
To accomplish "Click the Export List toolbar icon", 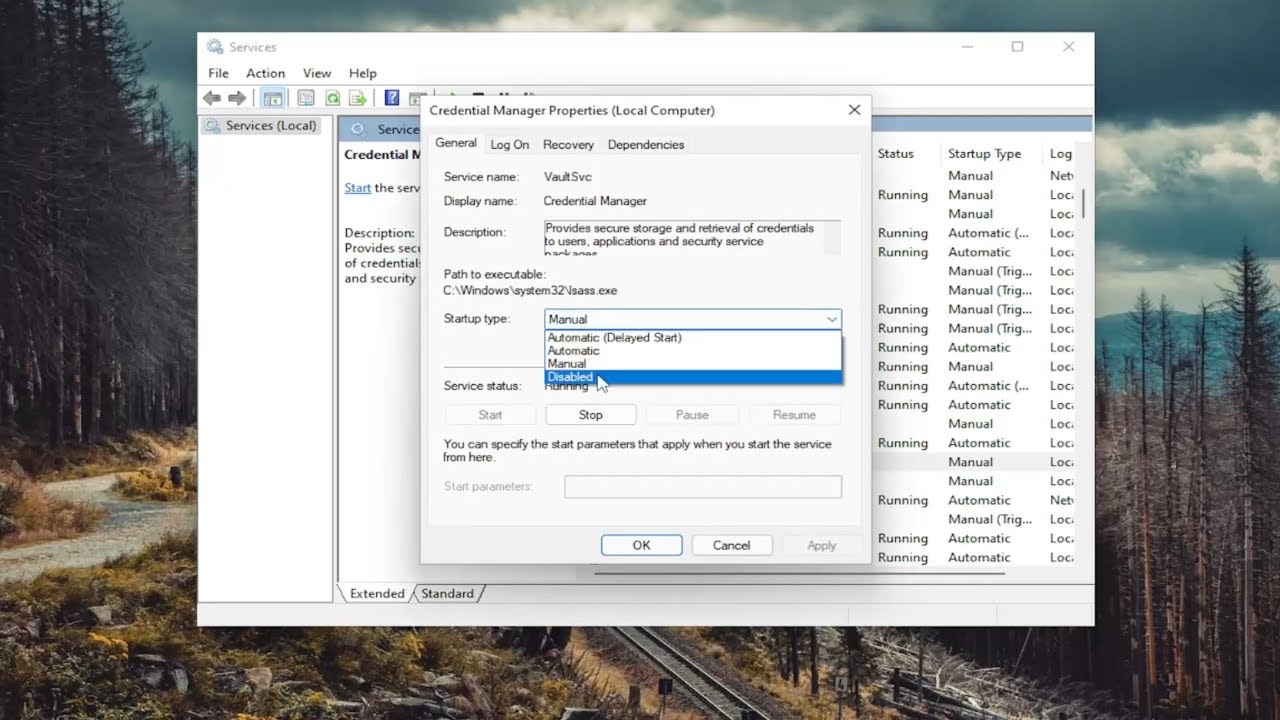I will (x=358, y=98).
